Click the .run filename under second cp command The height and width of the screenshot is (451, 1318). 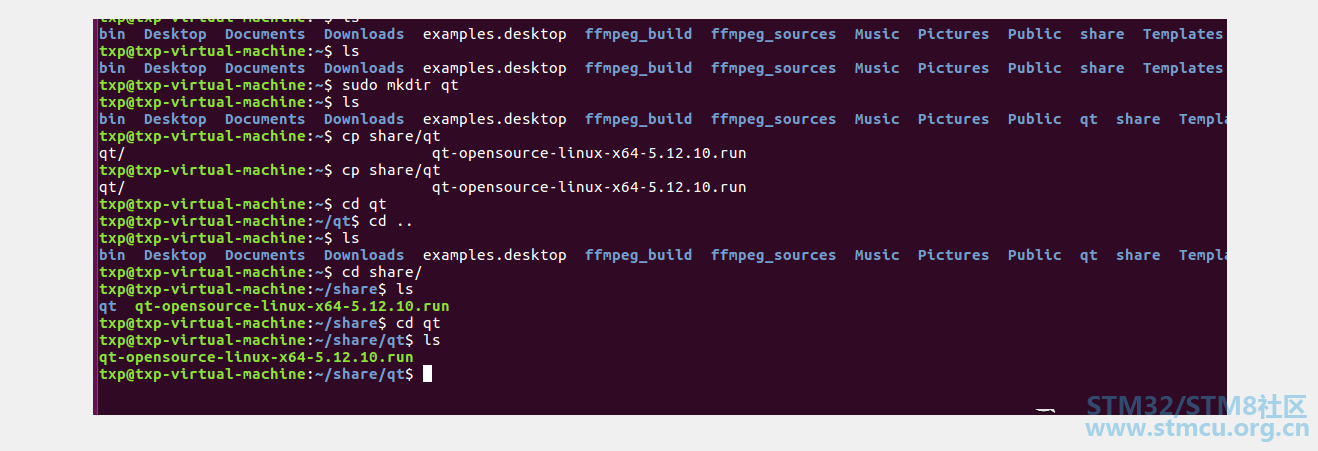coord(589,187)
